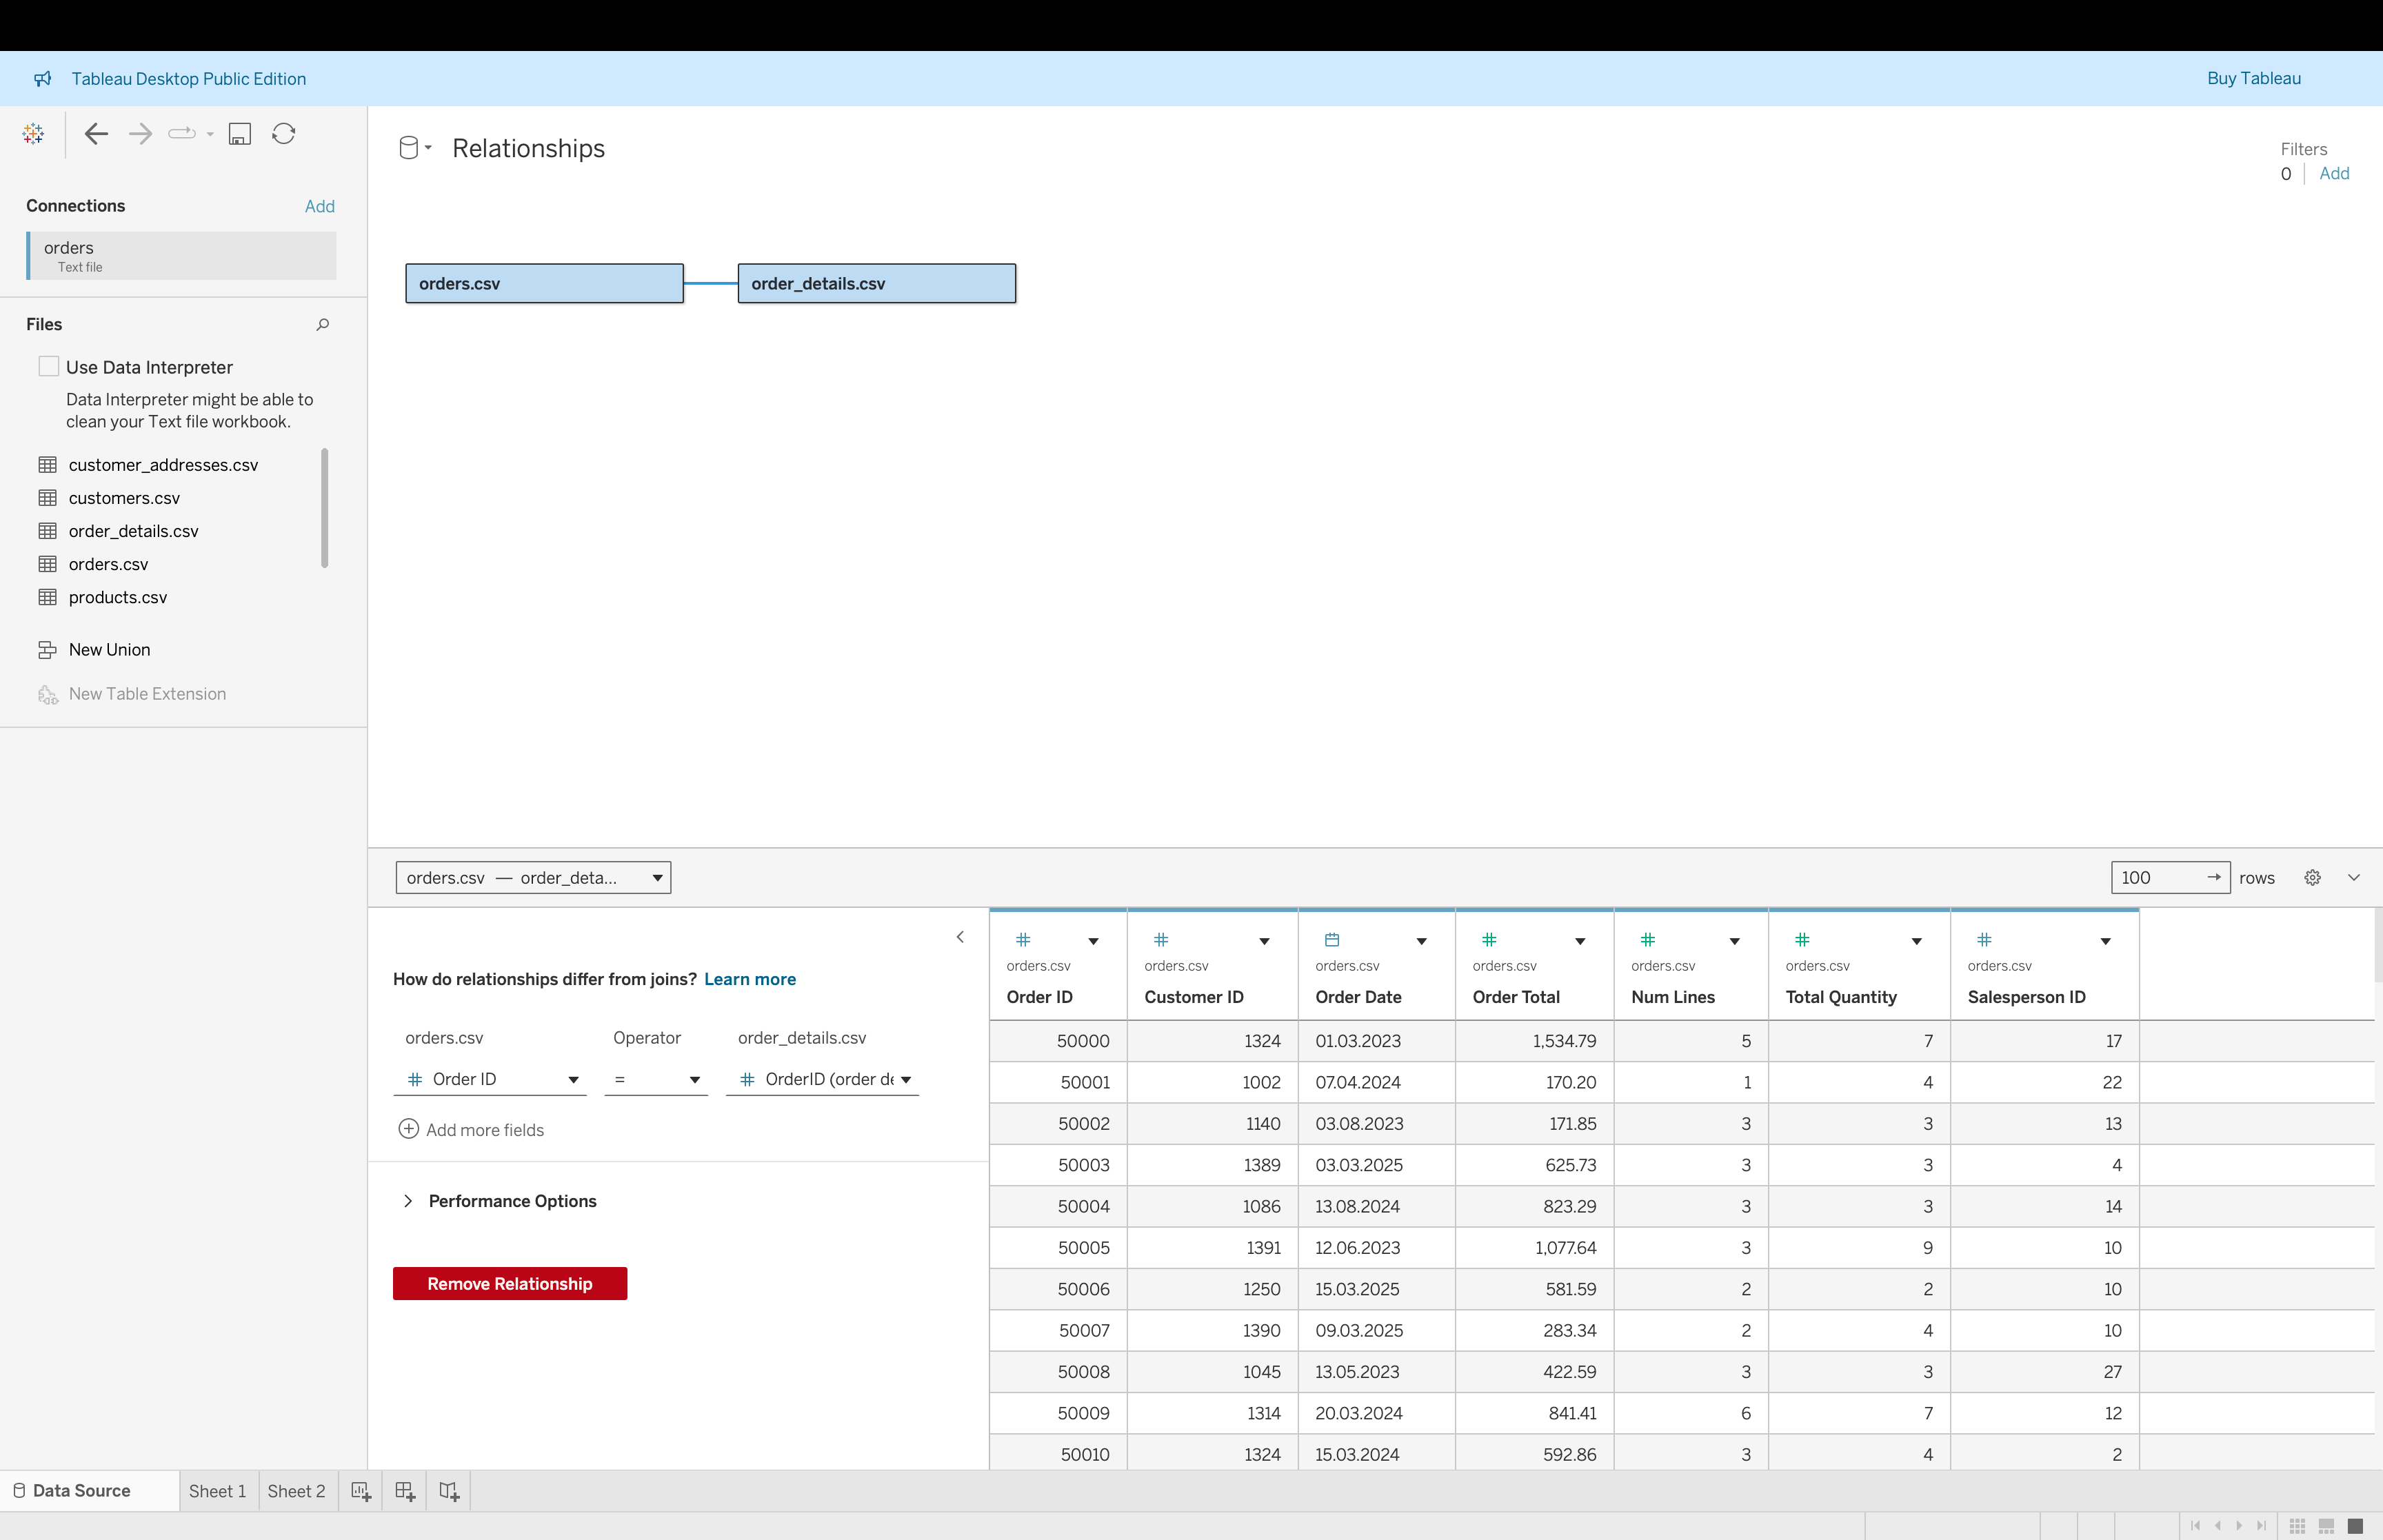Screen dimensions: 2383x1540
Task: Click the Save icon in toolbar
Action: tap(240, 134)
